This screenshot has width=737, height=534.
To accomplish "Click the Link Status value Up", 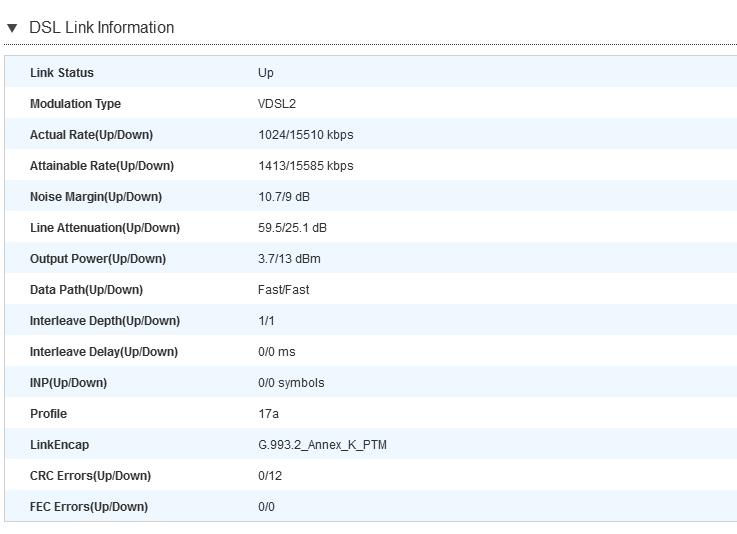I will 266,73.
